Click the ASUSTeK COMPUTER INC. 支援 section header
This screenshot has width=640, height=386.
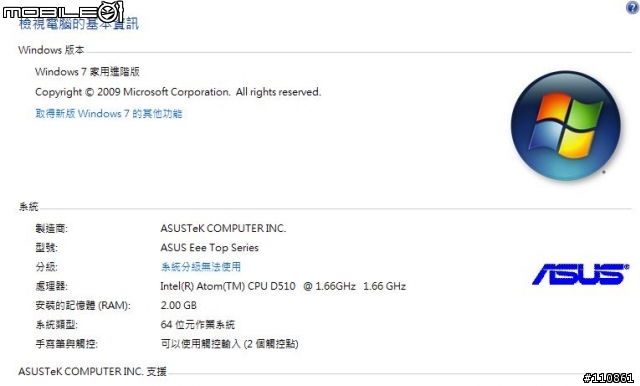92,371
